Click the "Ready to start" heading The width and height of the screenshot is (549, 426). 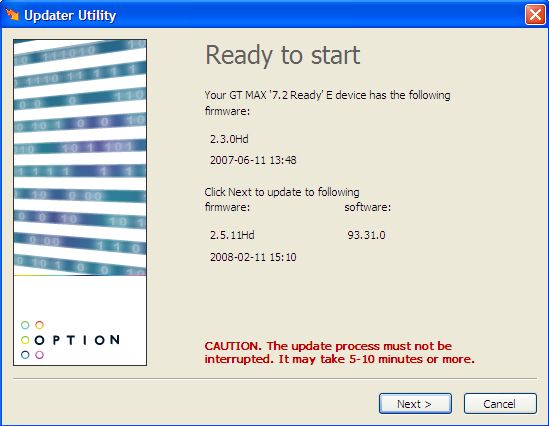(x=282, y=55)
